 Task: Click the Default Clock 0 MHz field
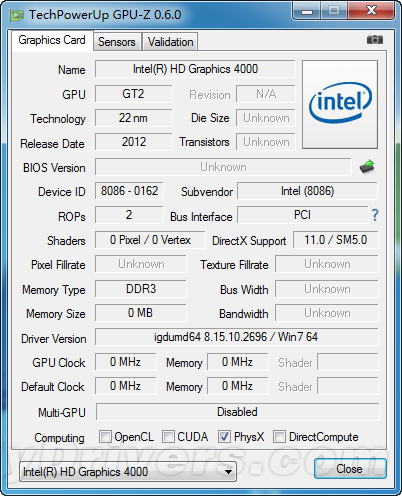[126, 386]
